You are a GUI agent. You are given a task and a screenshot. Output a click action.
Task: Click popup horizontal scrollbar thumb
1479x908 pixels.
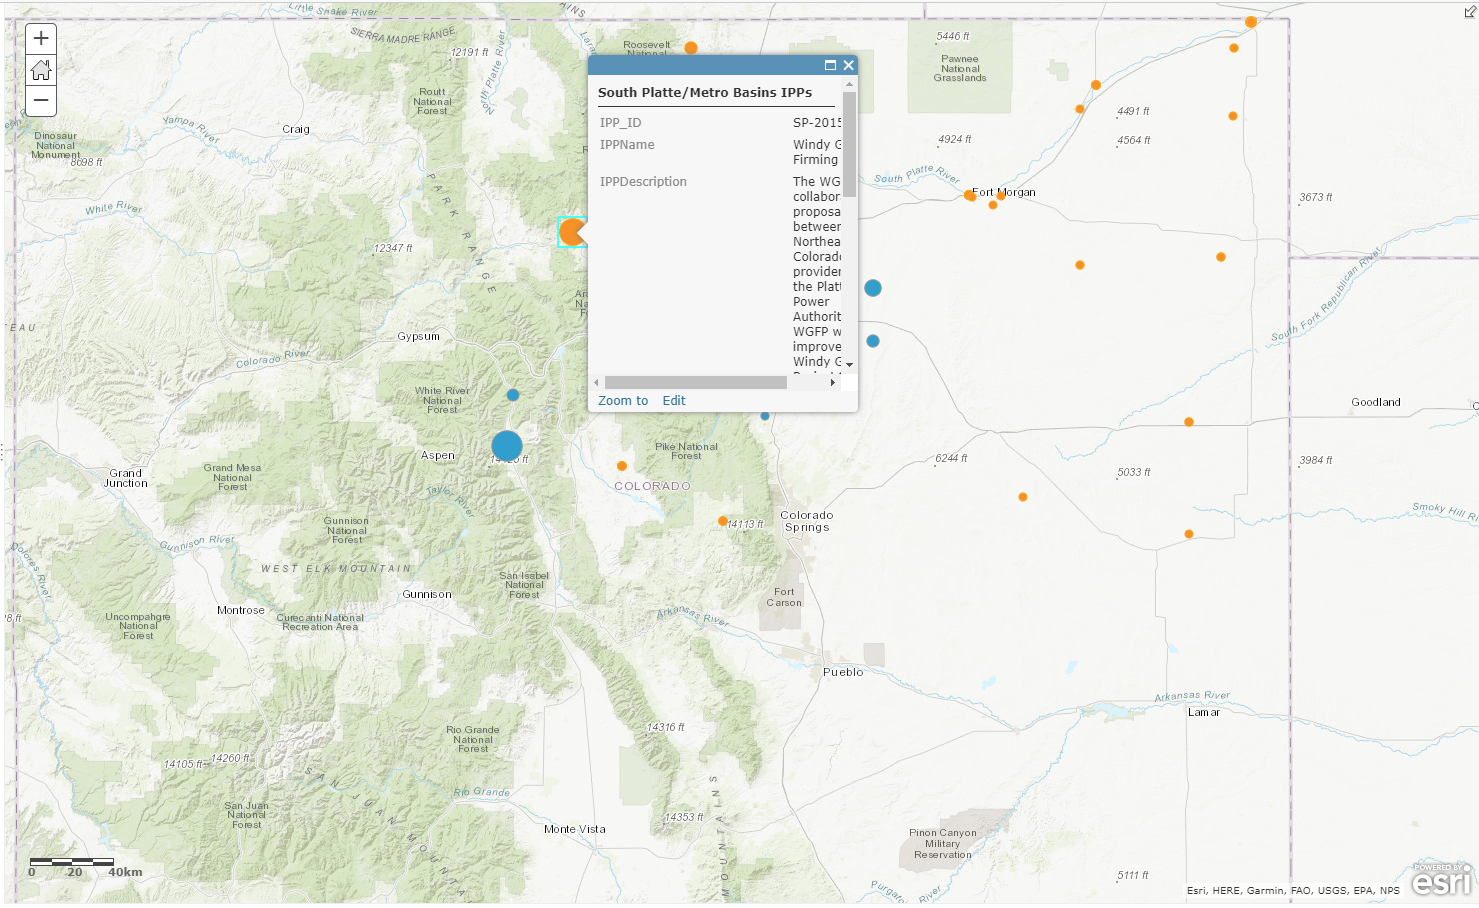(696, 382)
